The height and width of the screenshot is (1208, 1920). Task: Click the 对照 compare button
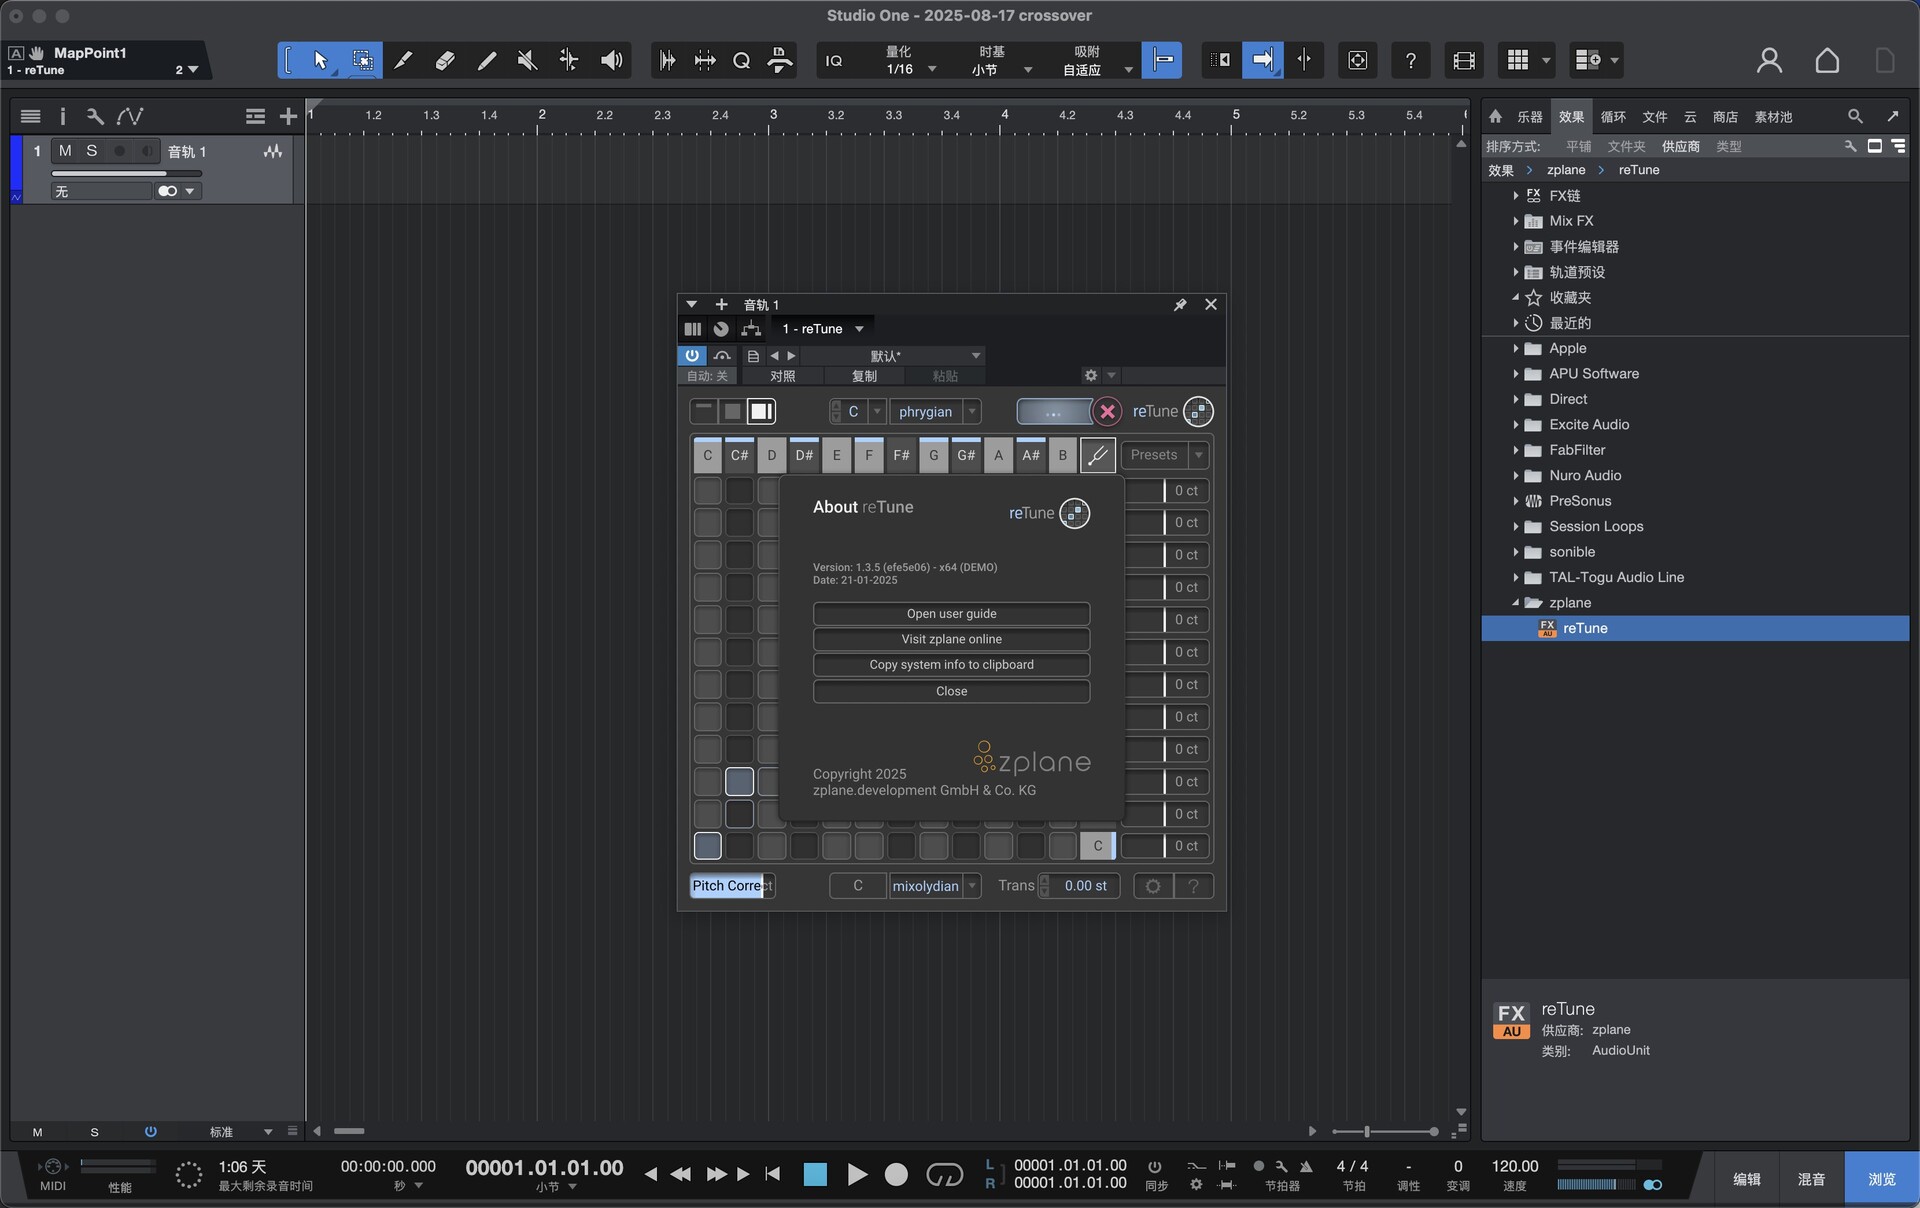(783, 376)
